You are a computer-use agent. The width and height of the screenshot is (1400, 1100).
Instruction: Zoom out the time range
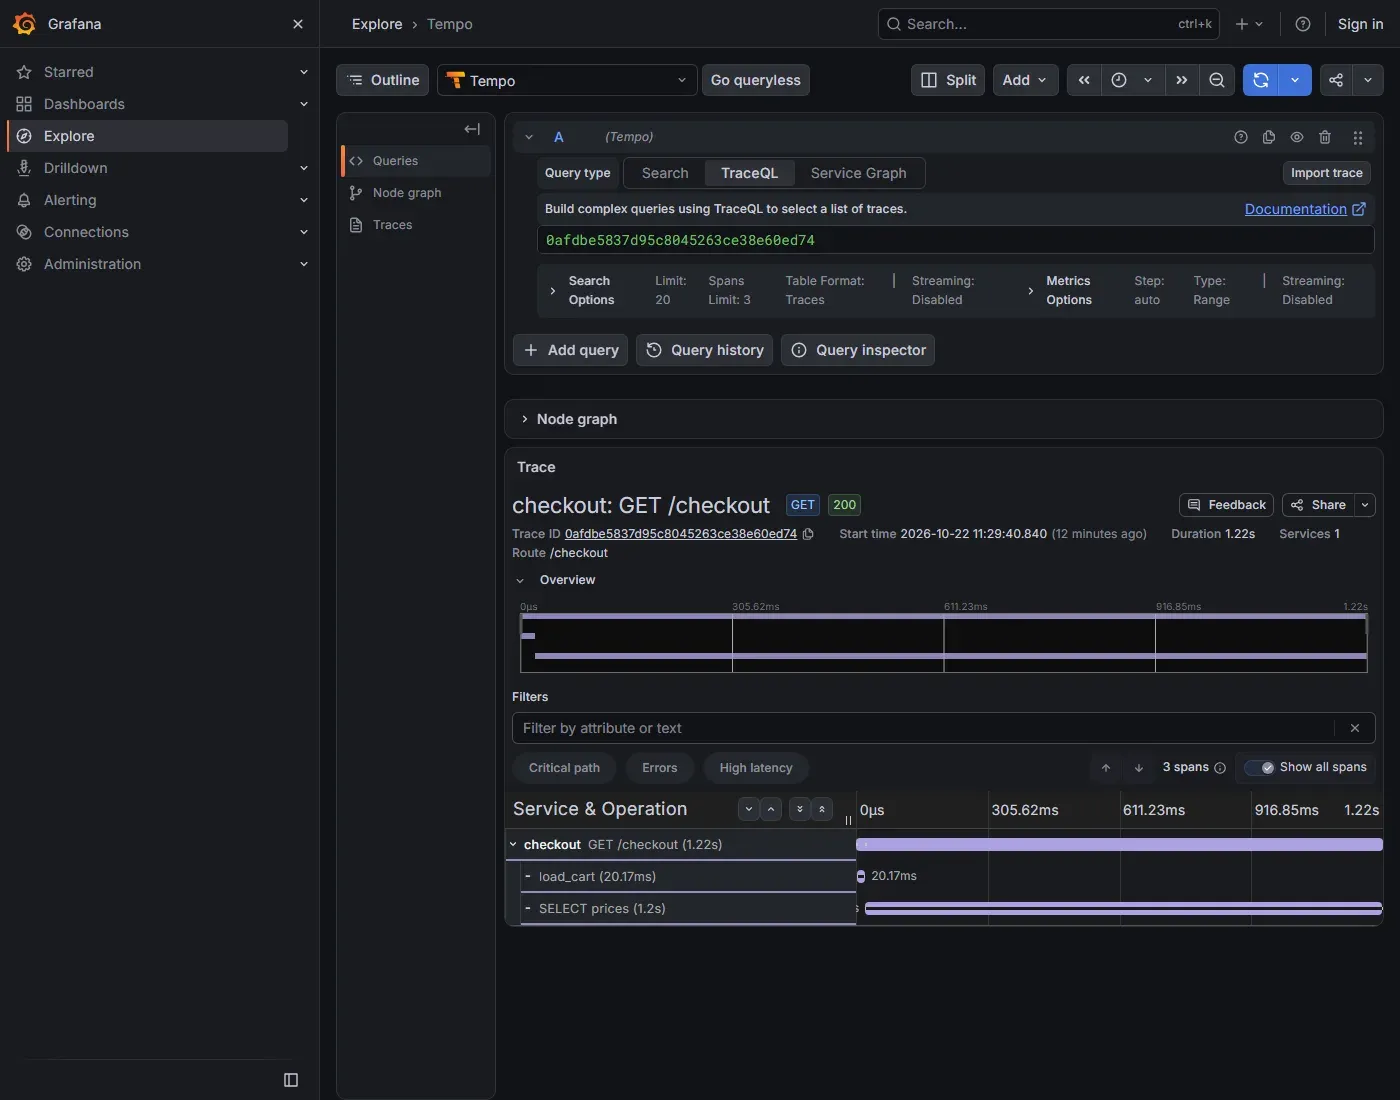click(1217, 80)
